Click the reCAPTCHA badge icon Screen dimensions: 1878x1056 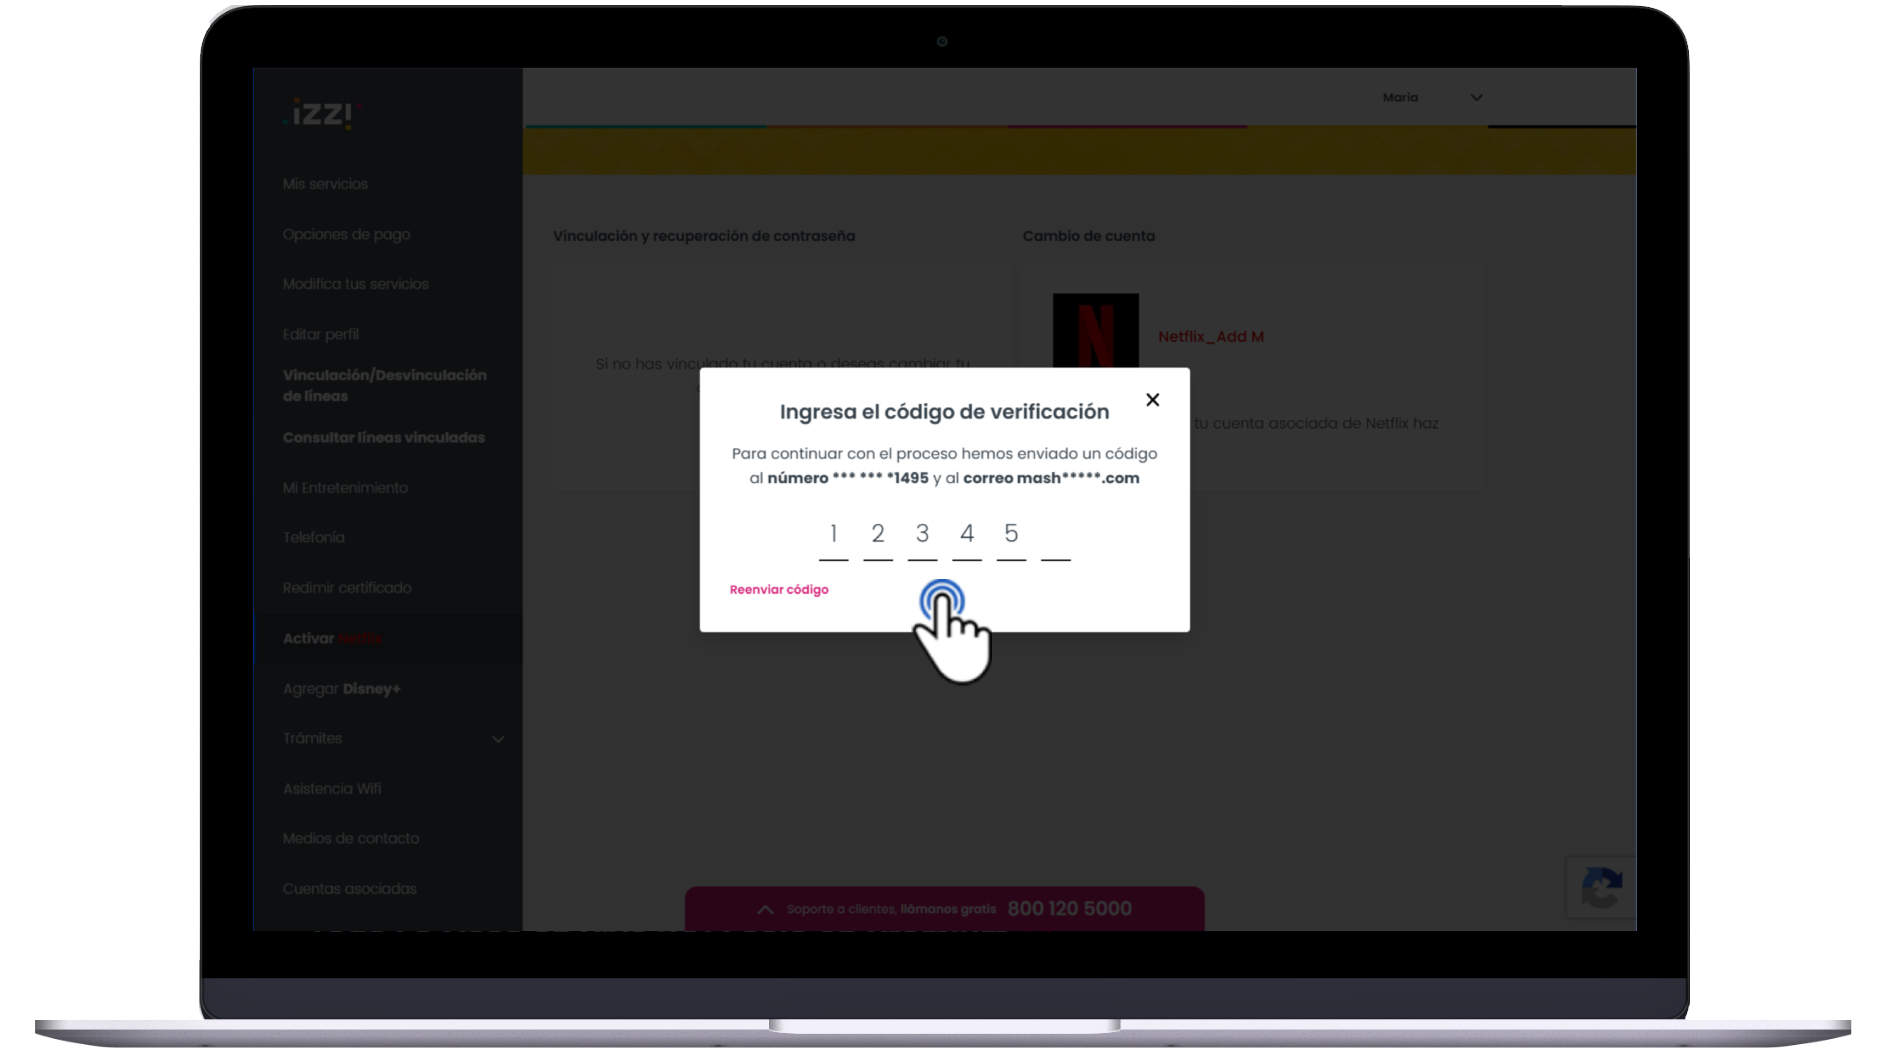pyautogui.click(x=1601, y=888)
